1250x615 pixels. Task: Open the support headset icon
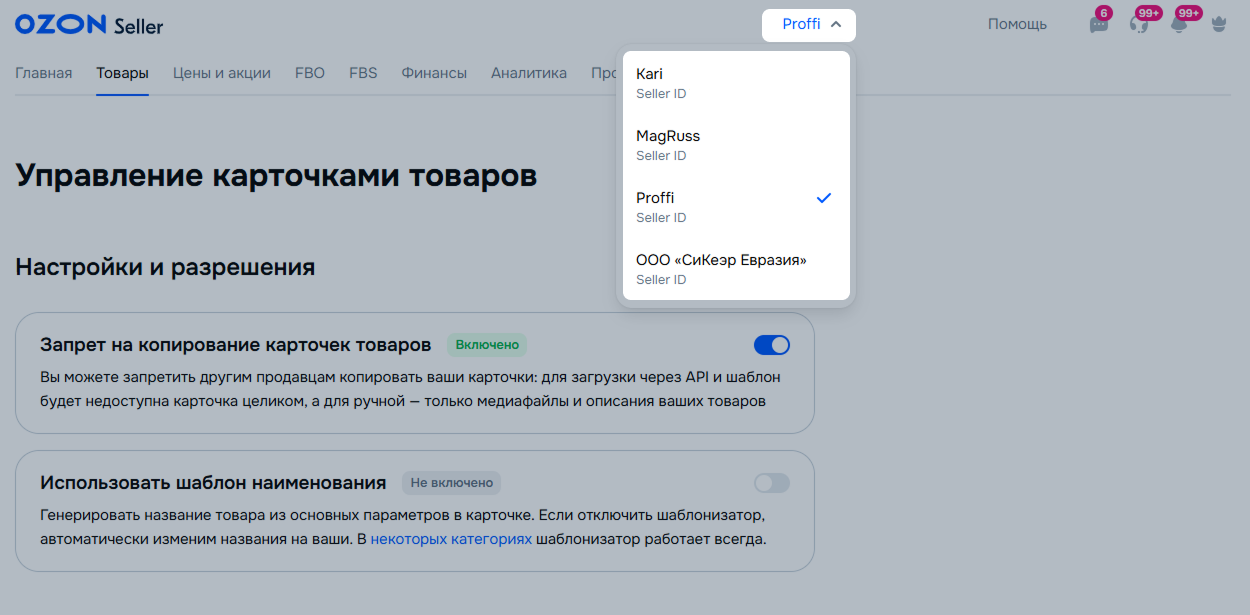[x=1139, y=25]
